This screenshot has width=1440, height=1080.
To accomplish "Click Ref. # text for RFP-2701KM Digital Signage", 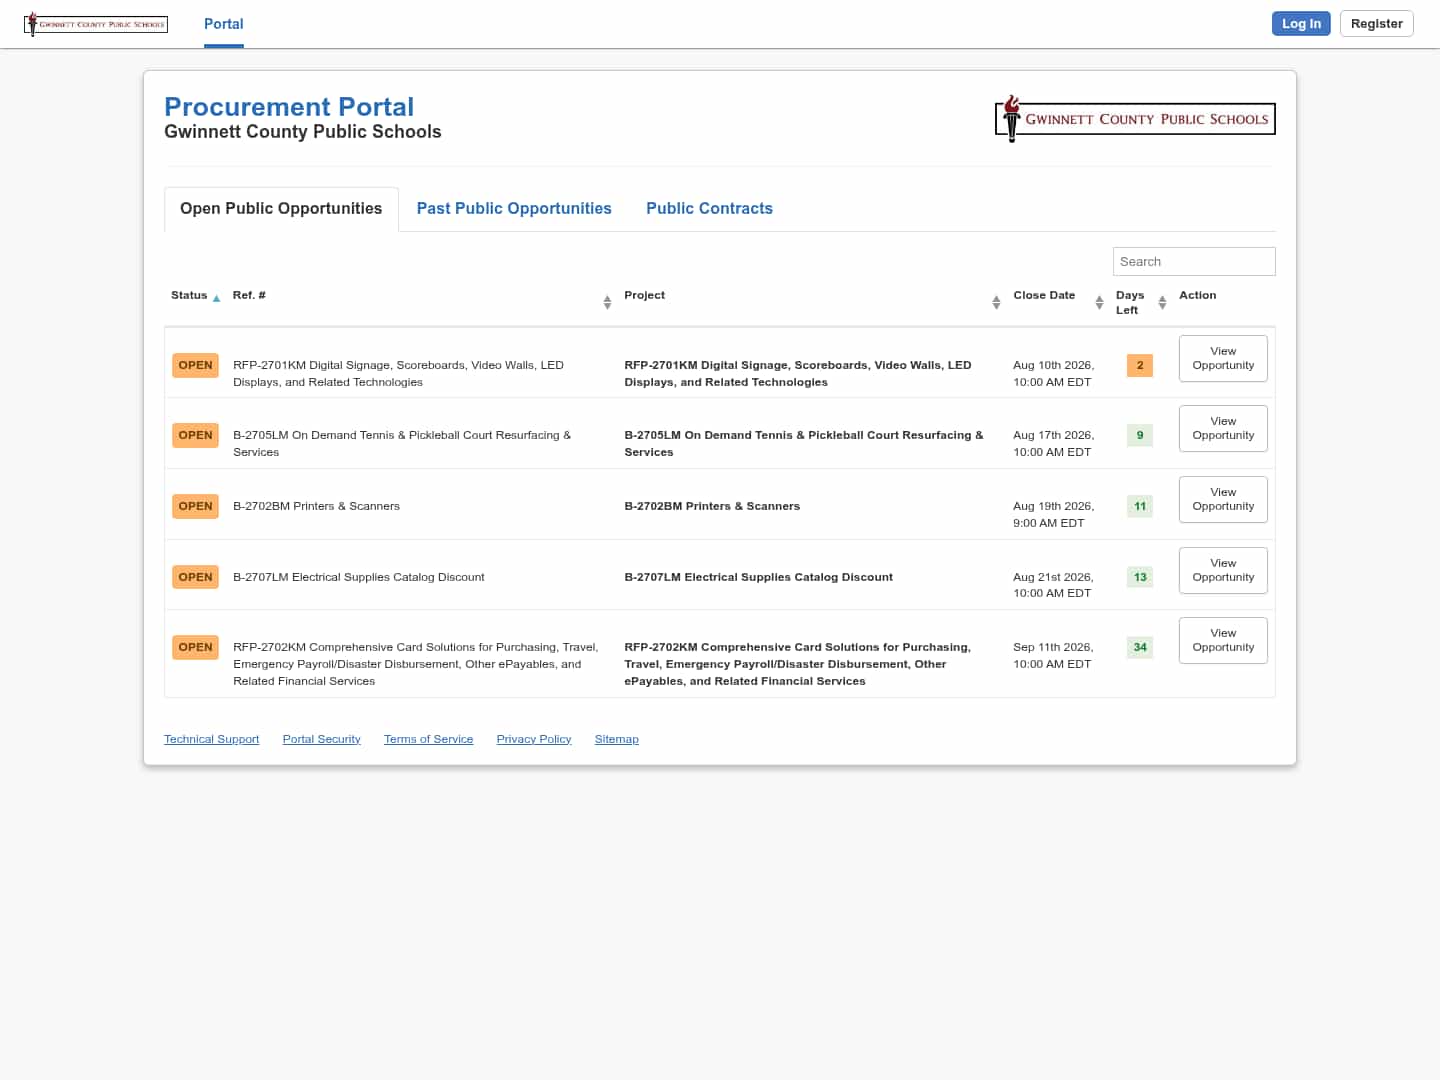I will tap(398, 373).
